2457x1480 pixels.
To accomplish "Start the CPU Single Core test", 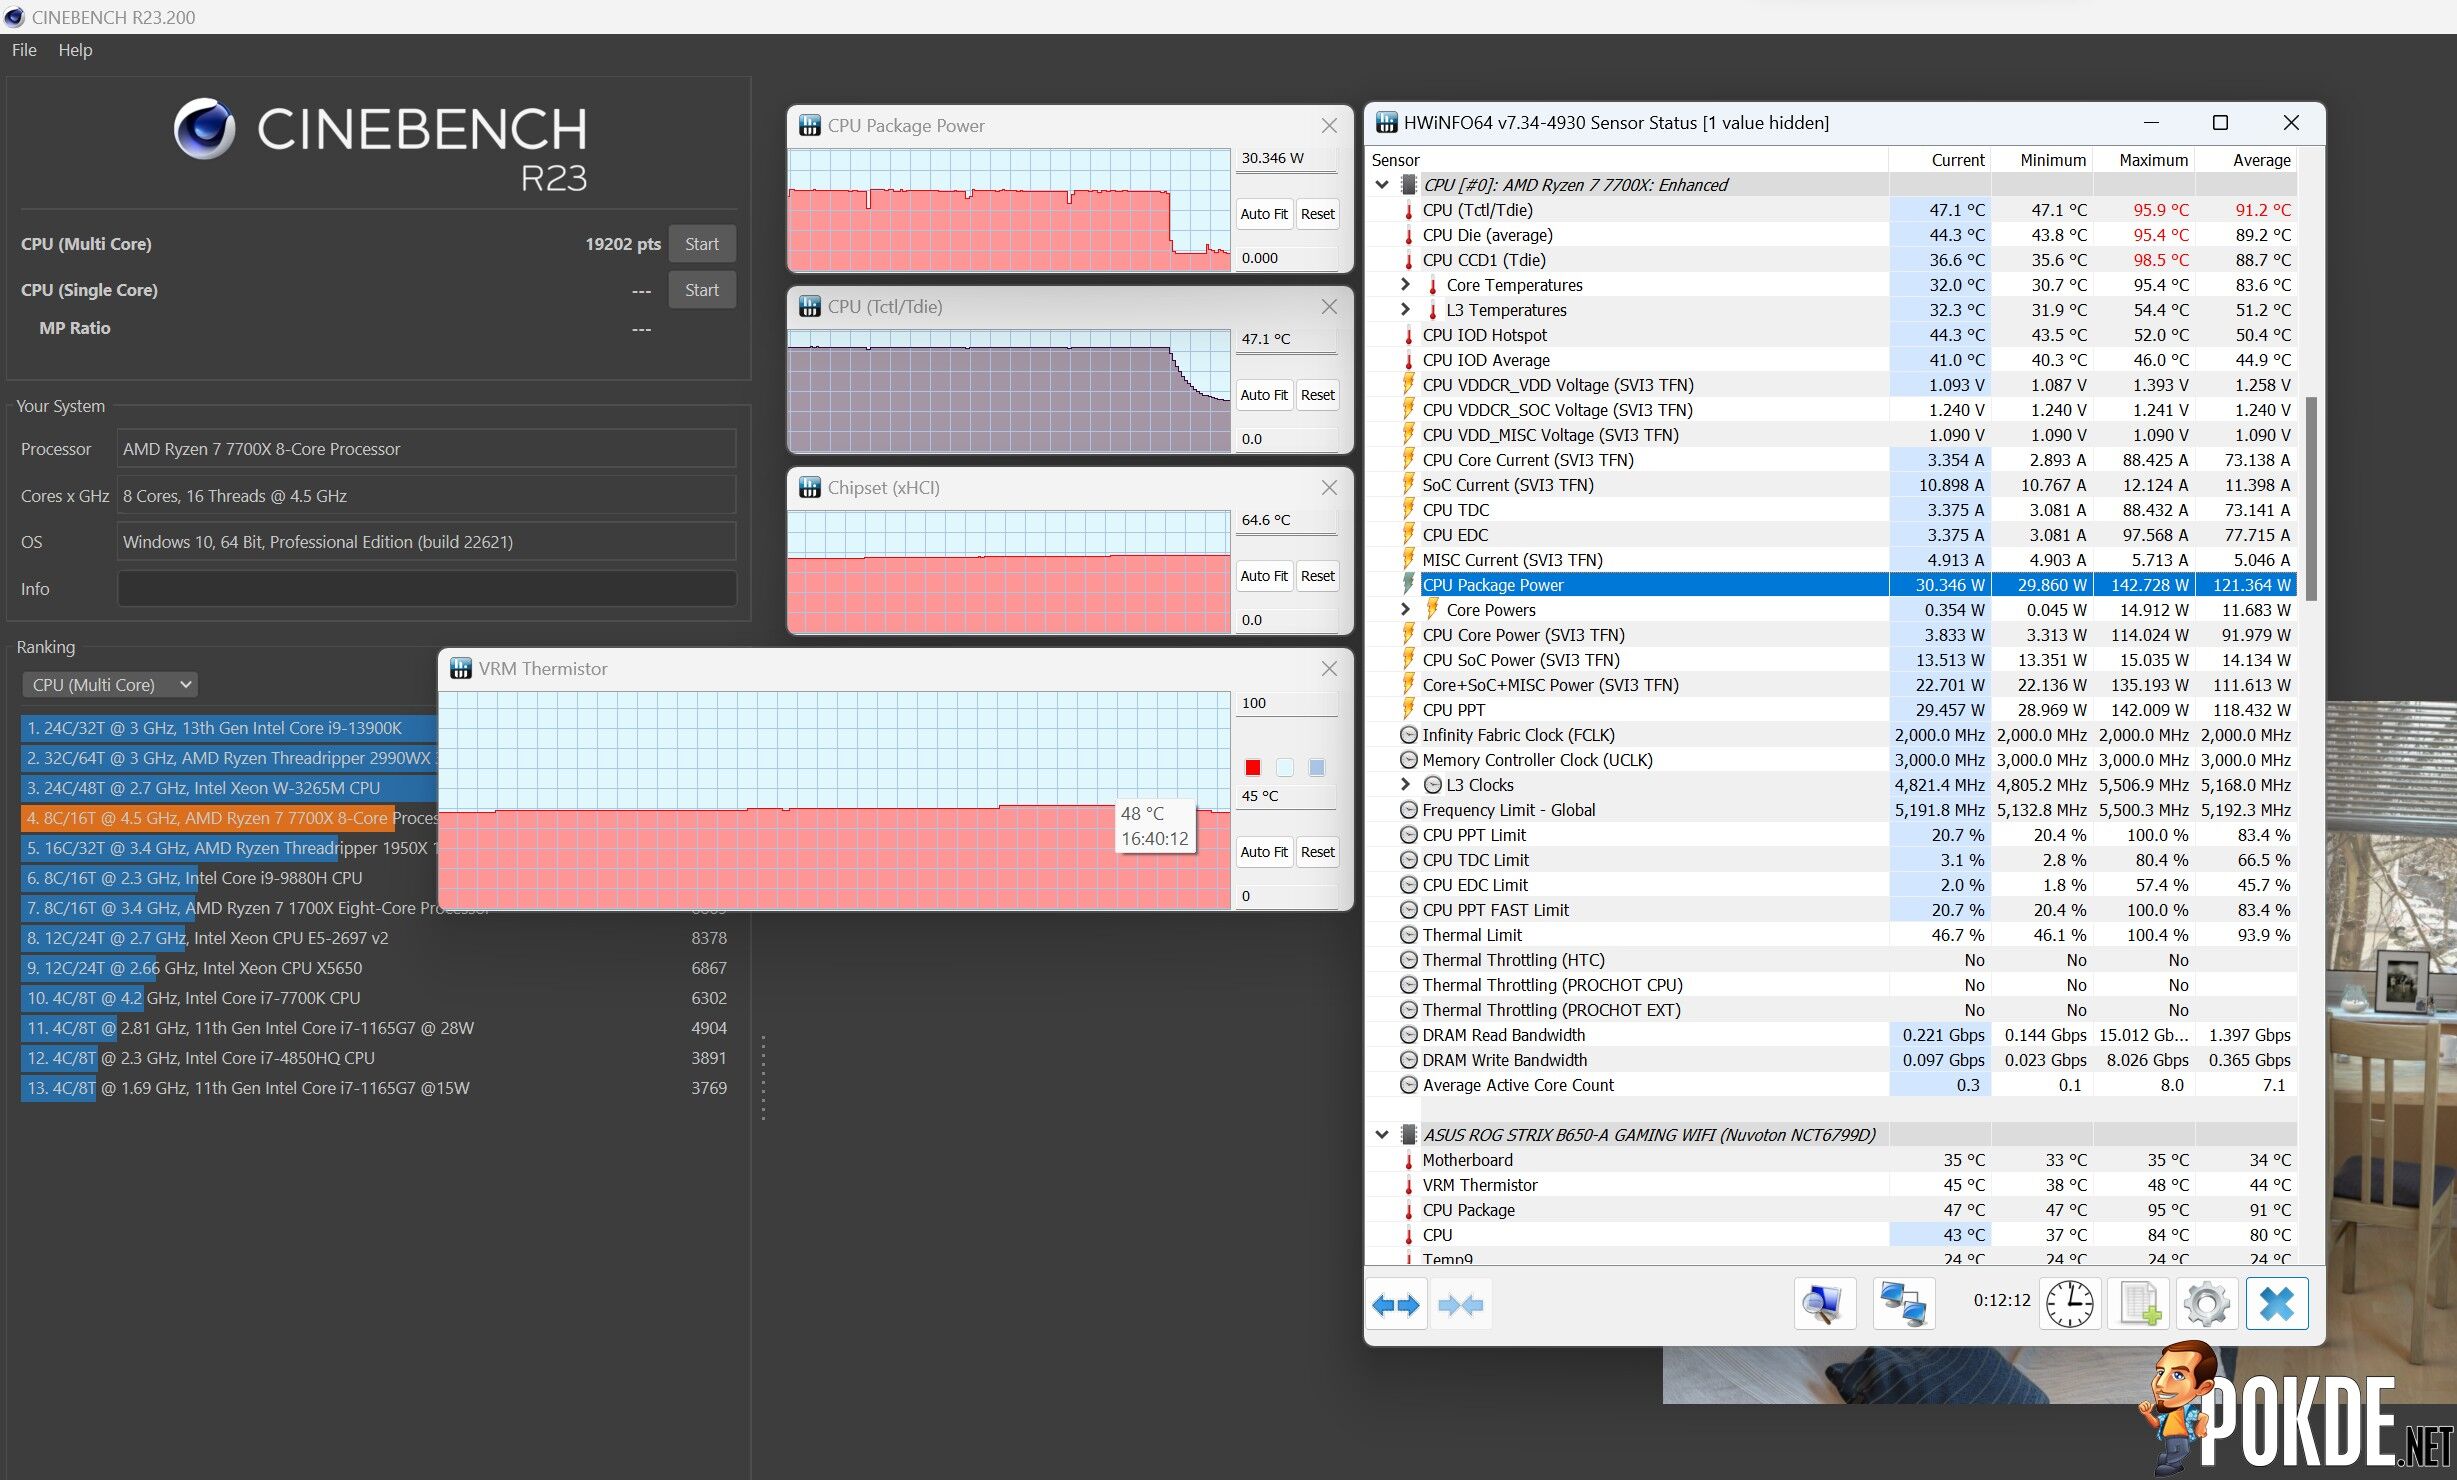I will 702,290.
